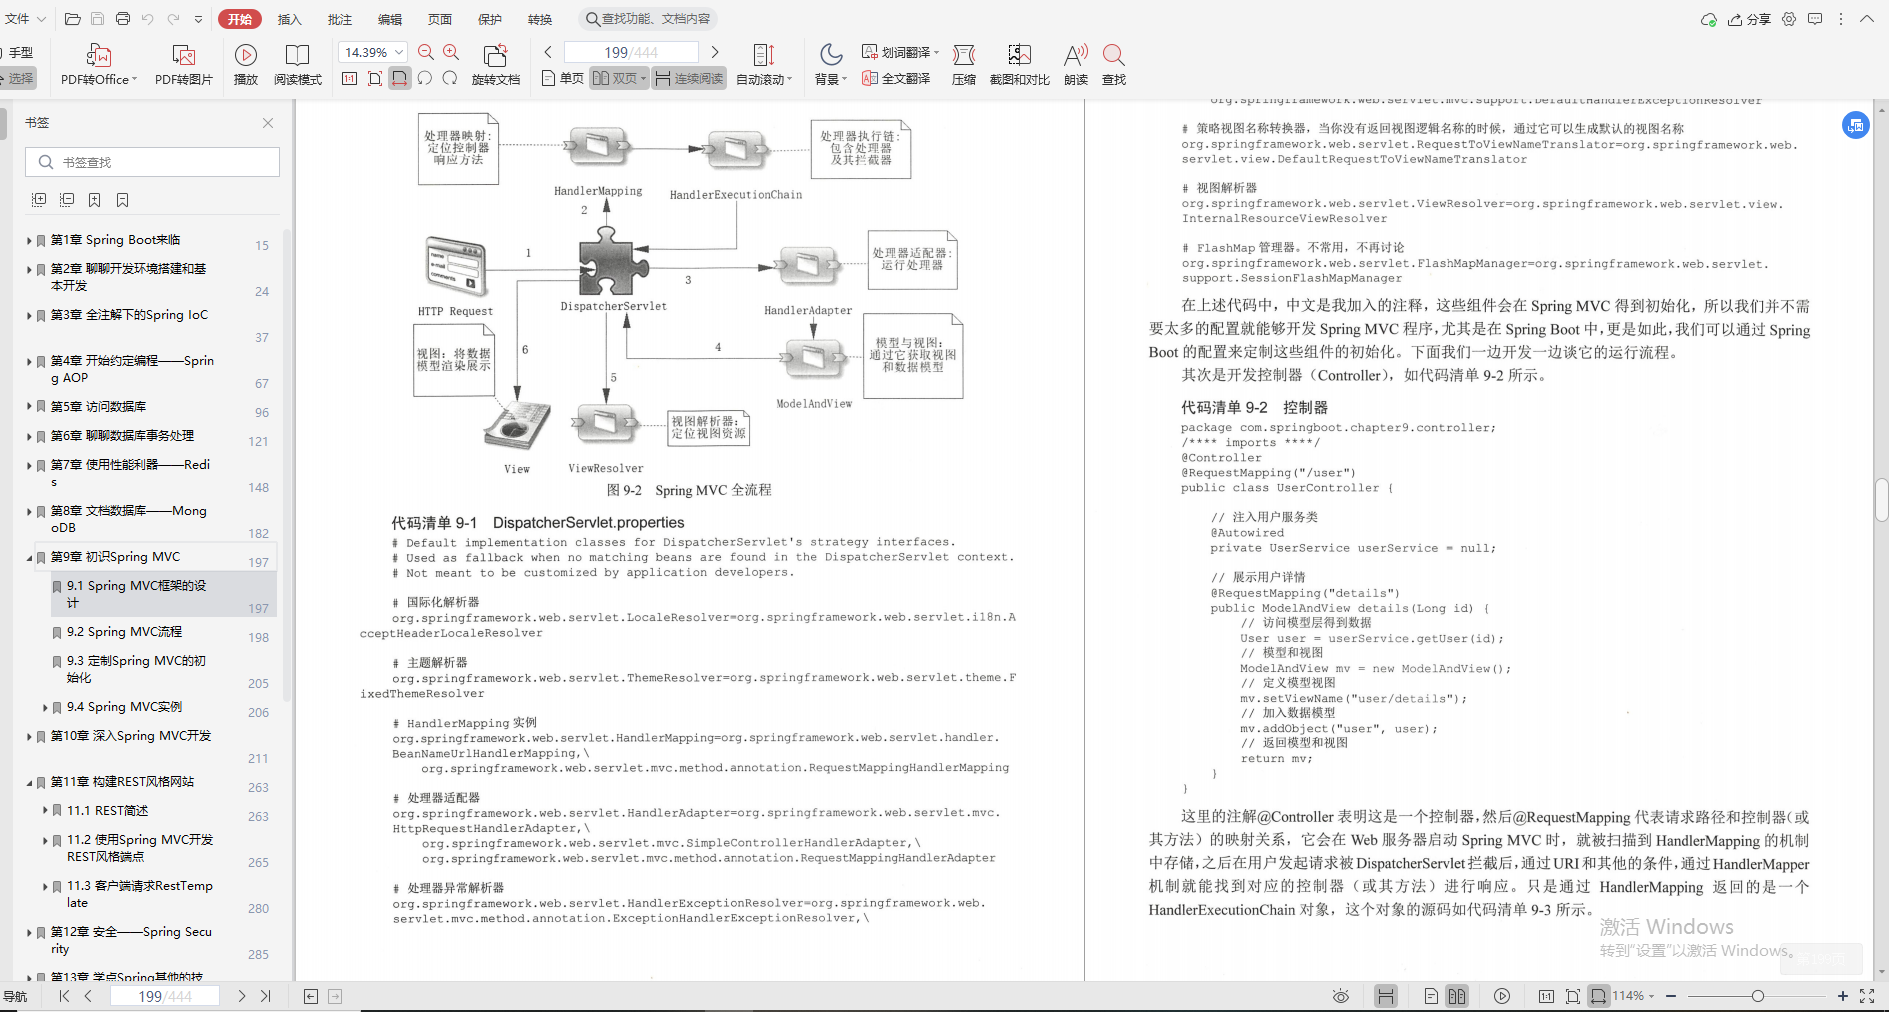1889x1012 pixels.
Task: Rotate counterclockwise using the ribbon icon
Action: [425, 78]
